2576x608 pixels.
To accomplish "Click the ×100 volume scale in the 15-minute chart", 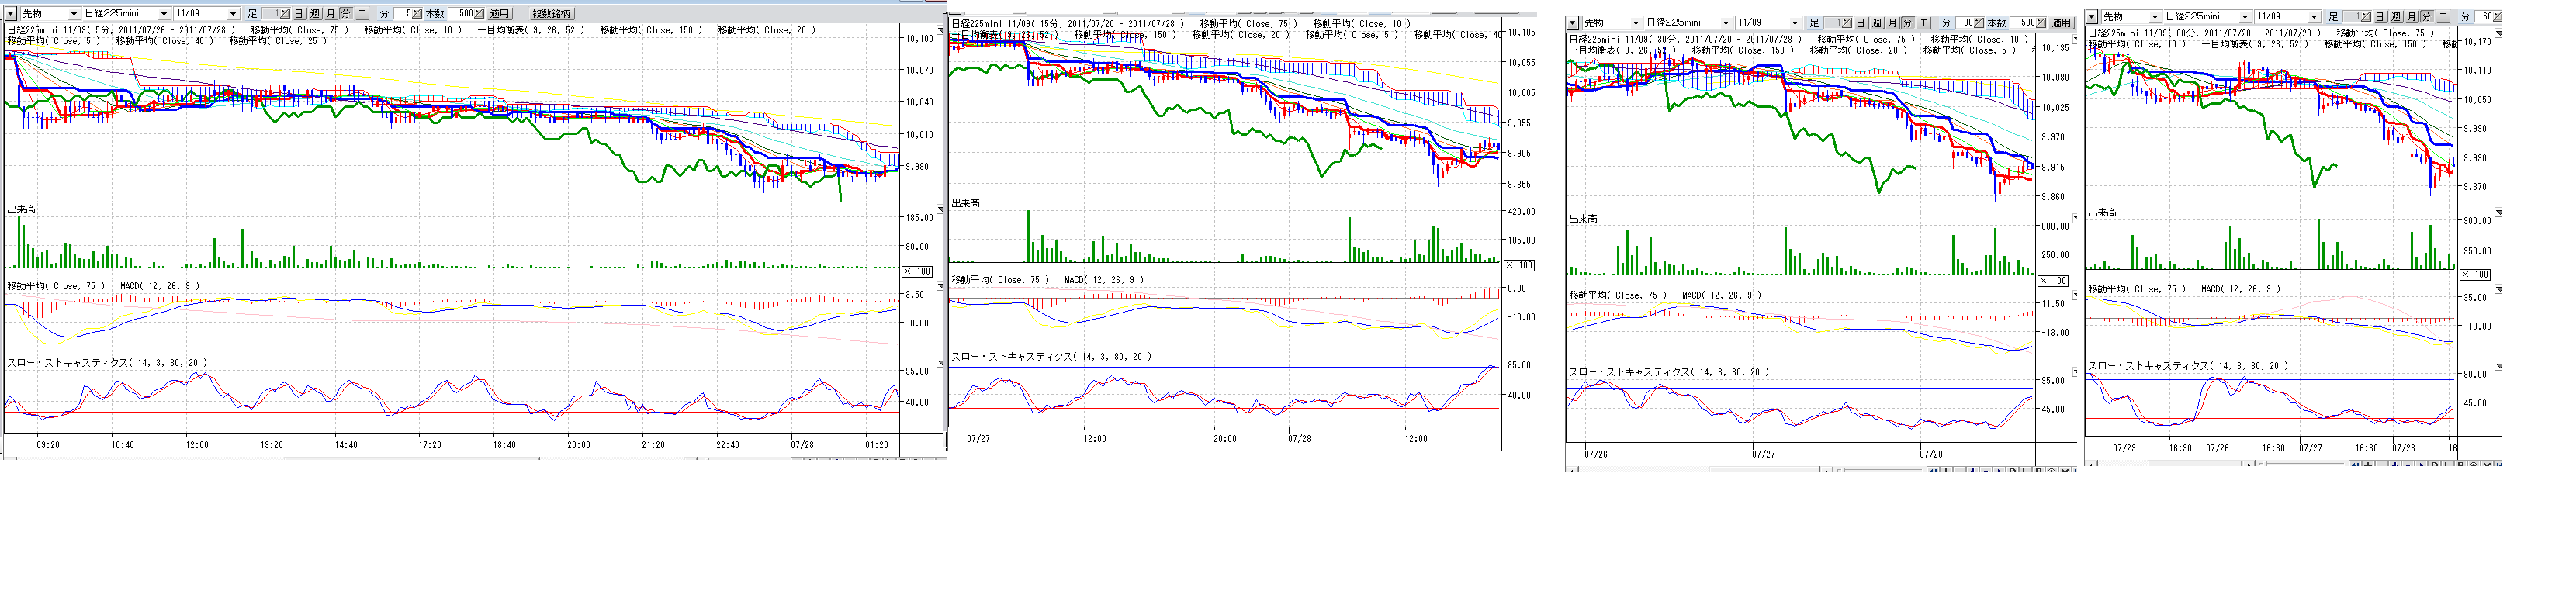I will (1519, 266).
